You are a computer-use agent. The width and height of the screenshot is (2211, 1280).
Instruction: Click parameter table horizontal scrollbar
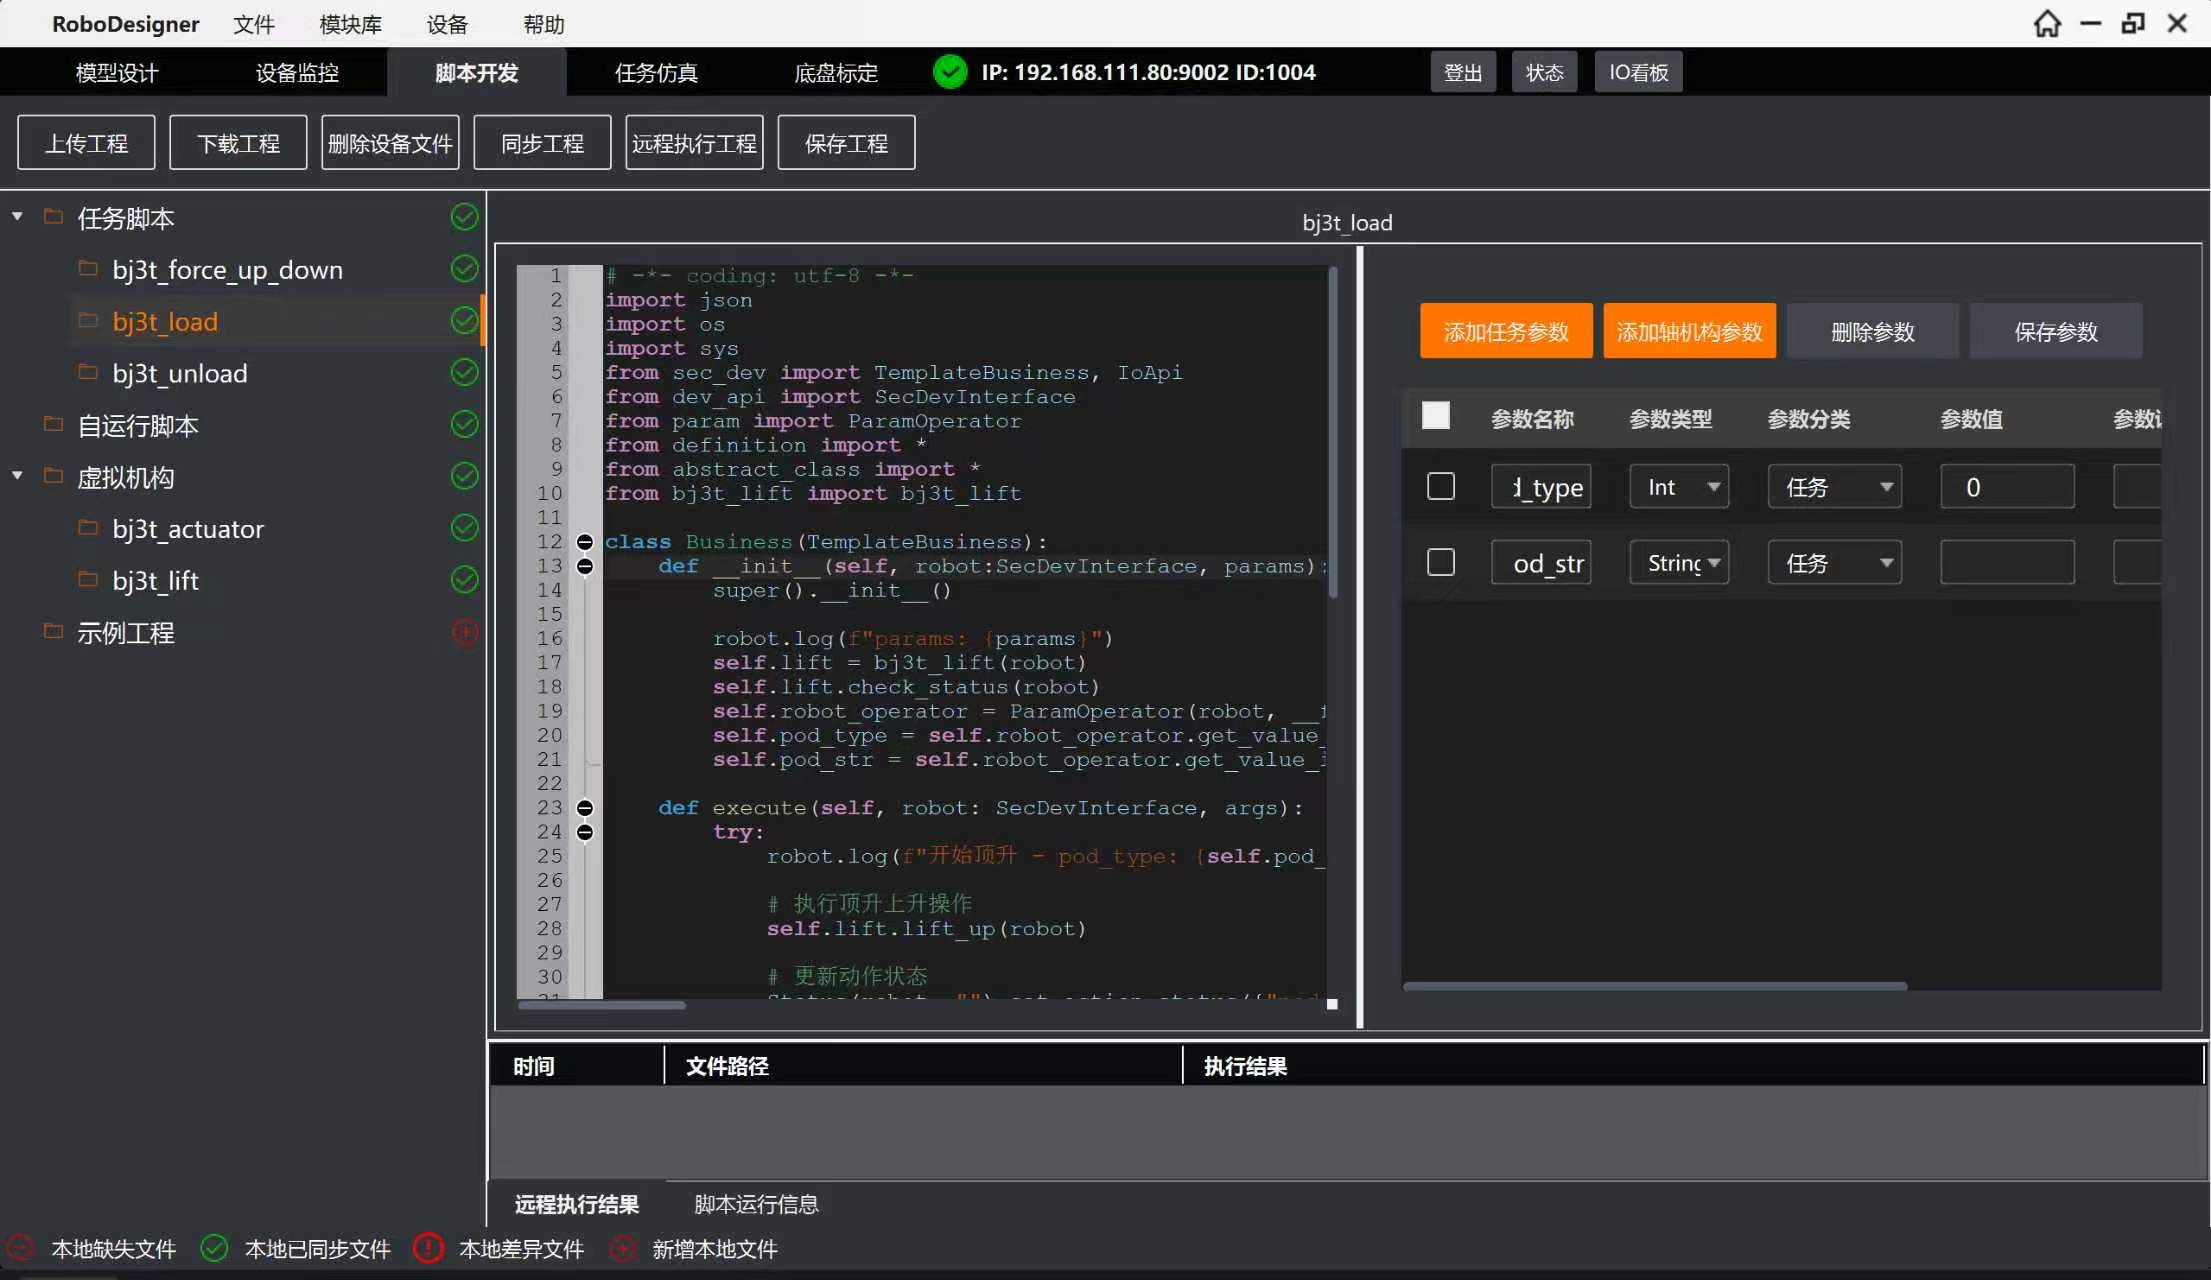[x=1655, y=986]
